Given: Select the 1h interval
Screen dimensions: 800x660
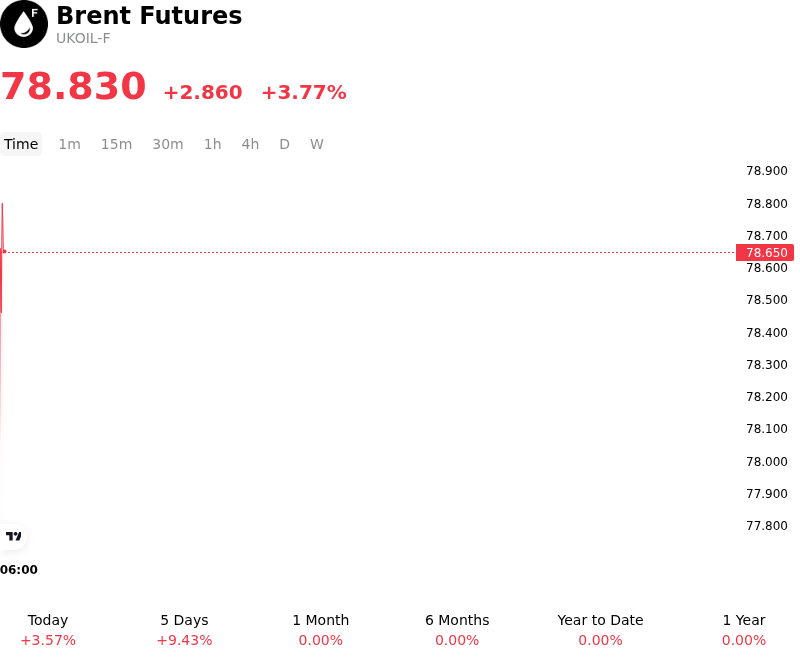Looking at the screenshot, I should (213, 144).
